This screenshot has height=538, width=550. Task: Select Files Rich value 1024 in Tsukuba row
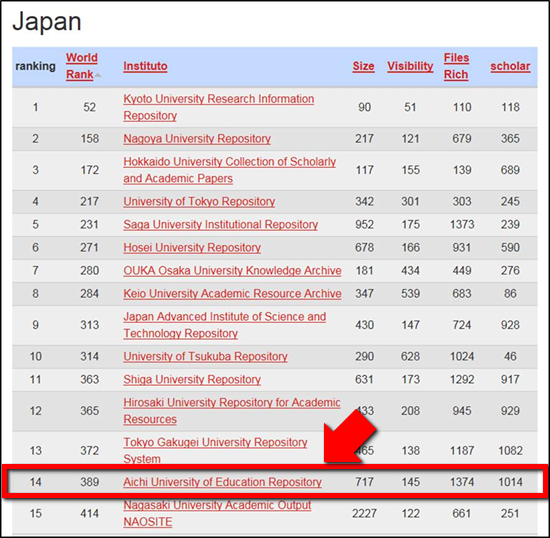pos(462,357)
